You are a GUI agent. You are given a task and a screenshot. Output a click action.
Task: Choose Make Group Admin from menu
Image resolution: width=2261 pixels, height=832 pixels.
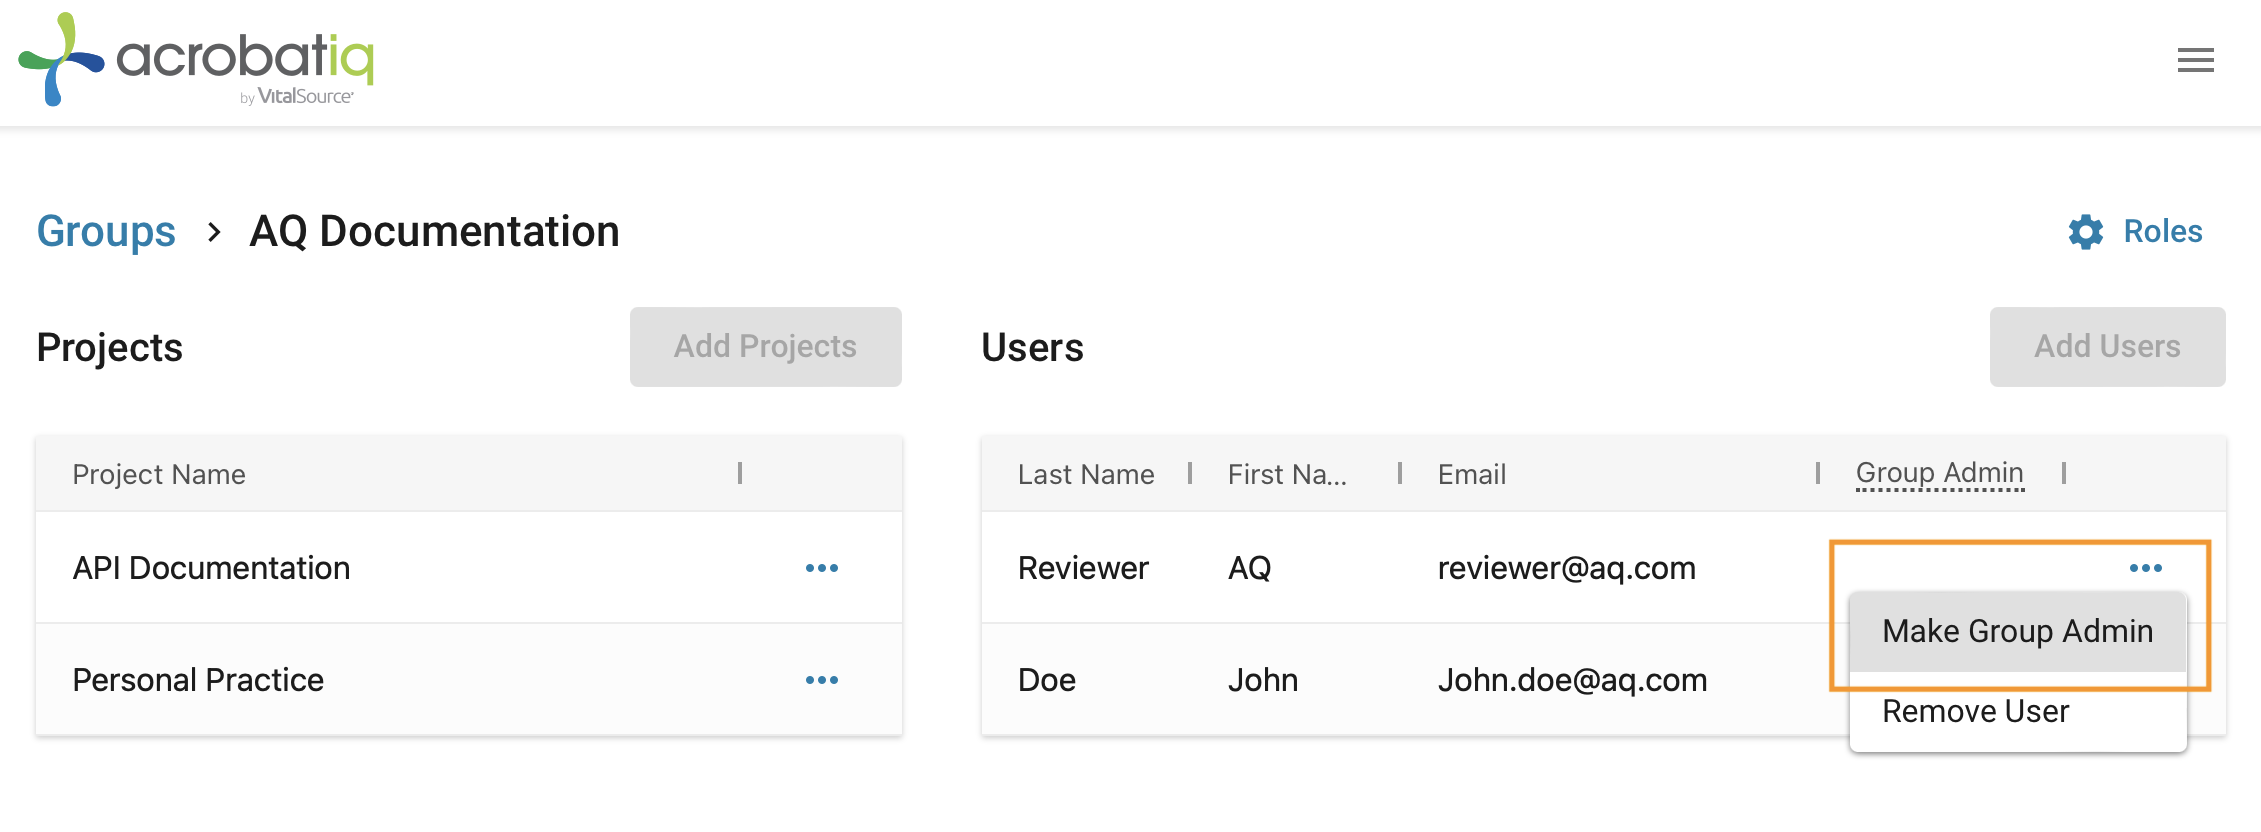[2017, 631]
